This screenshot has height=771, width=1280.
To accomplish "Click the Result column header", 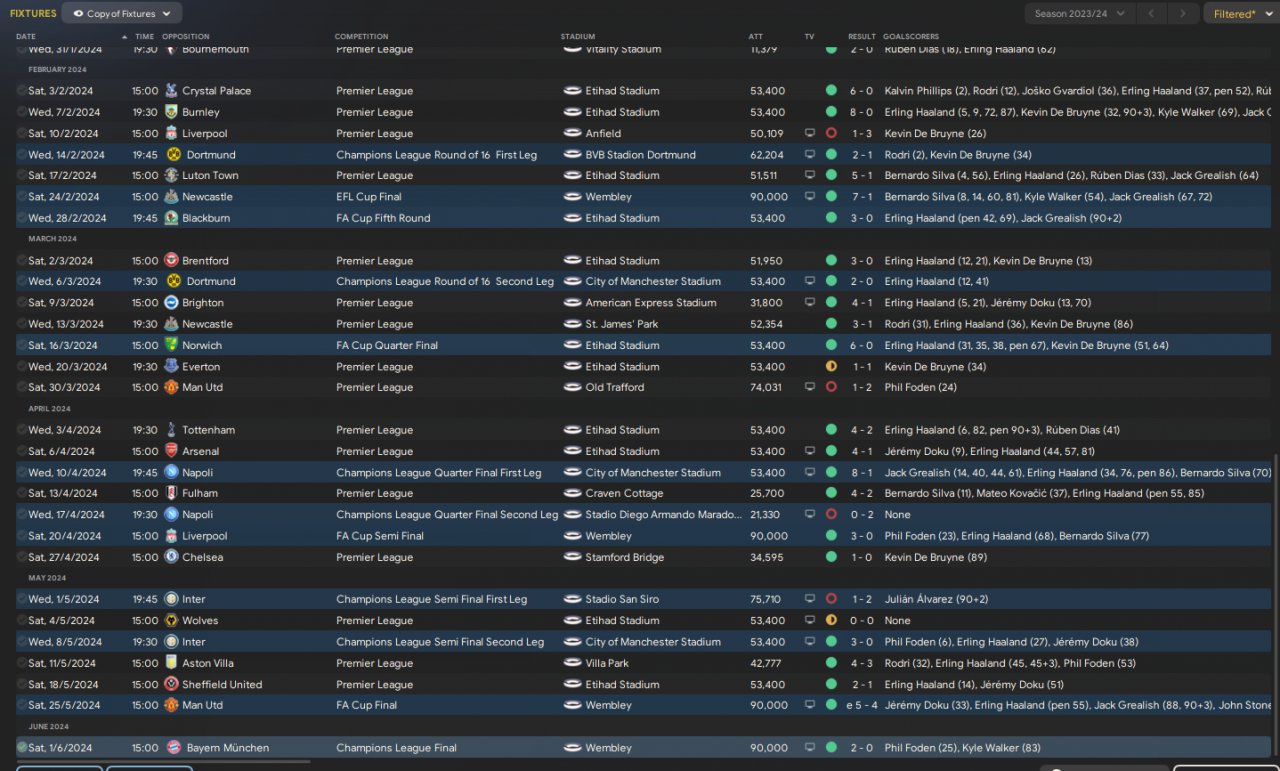I will pyautogui.click(x=861, y=37).
